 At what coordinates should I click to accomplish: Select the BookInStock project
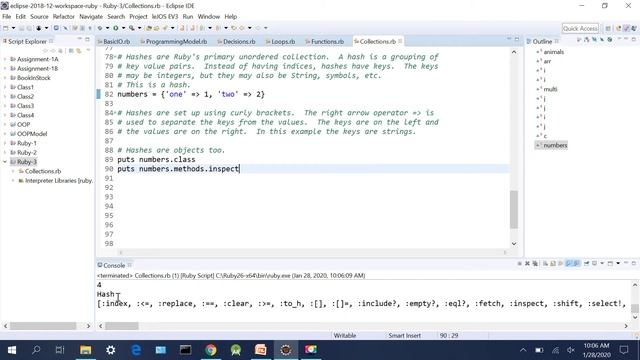(x=33, y=78)
